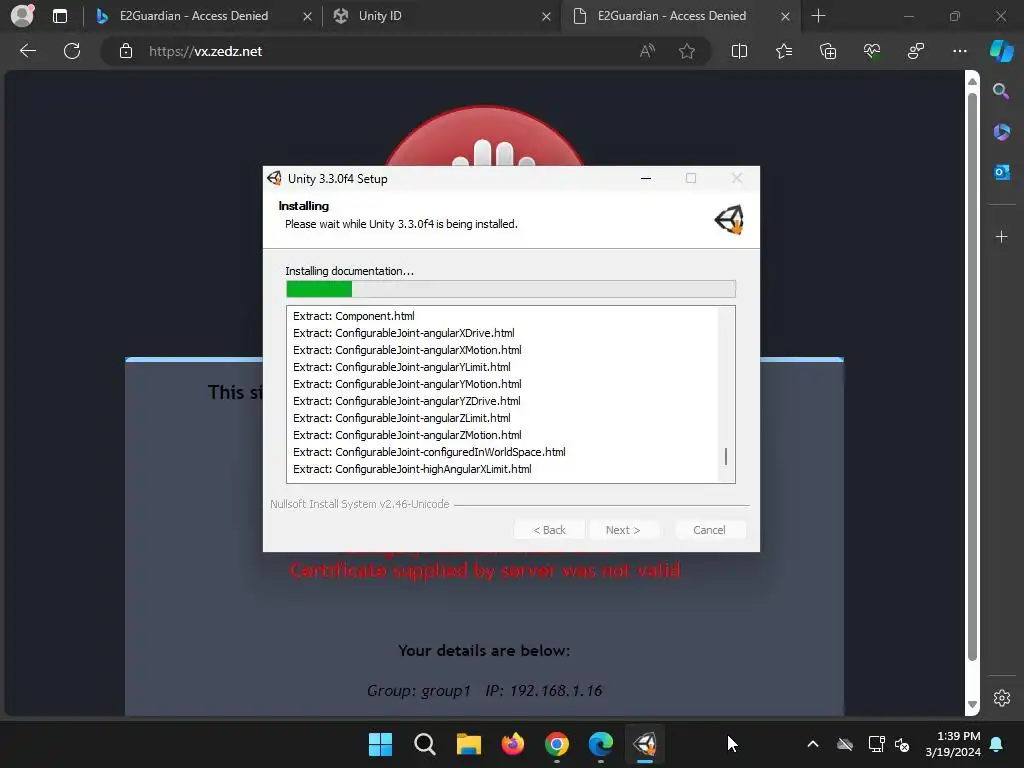Add a sidebar app with plus
Viewport: 1024px width, 768px height.
1001,236
